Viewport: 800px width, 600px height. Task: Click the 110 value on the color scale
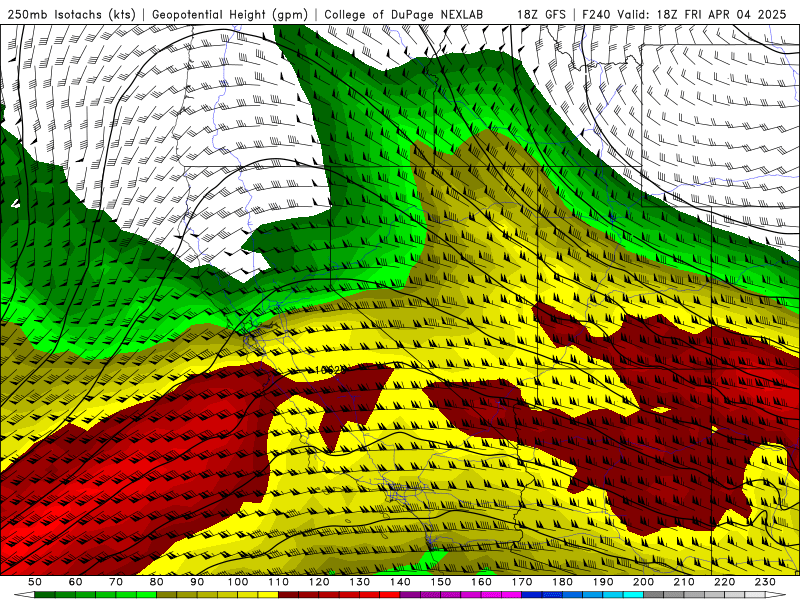[279, 582]
